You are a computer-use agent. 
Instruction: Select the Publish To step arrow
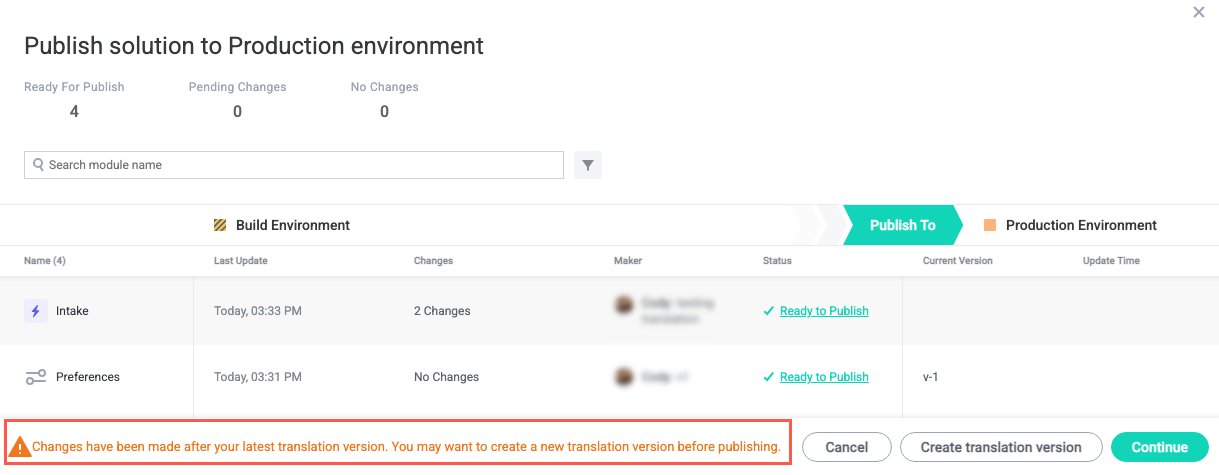pos(902,225)
